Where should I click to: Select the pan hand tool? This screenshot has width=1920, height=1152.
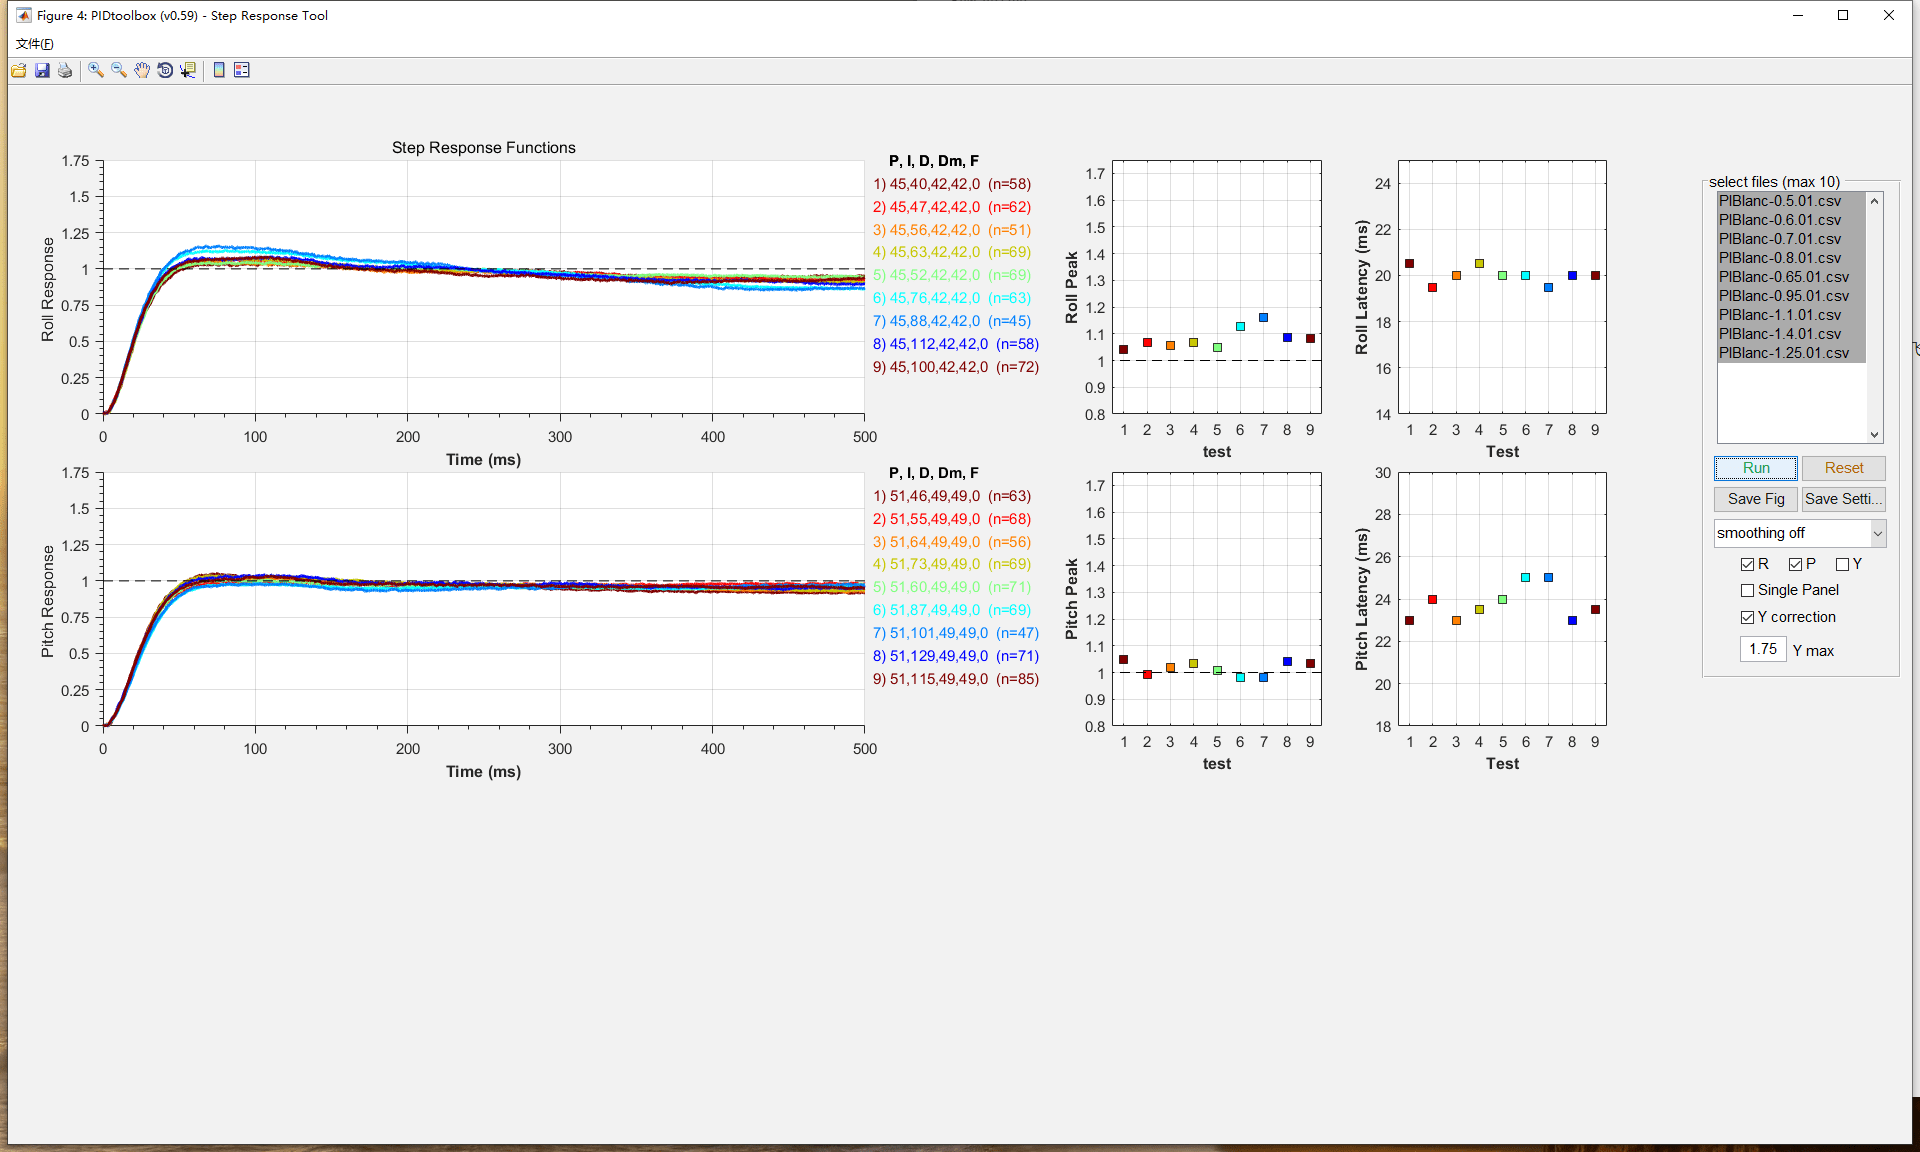pos(142,70)
